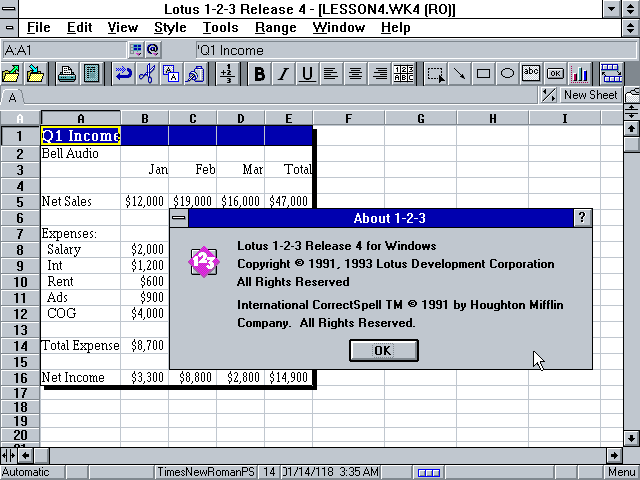640x480 pixels.
Task: Select the Draw ellipse tool
Action: coord(507,74)
